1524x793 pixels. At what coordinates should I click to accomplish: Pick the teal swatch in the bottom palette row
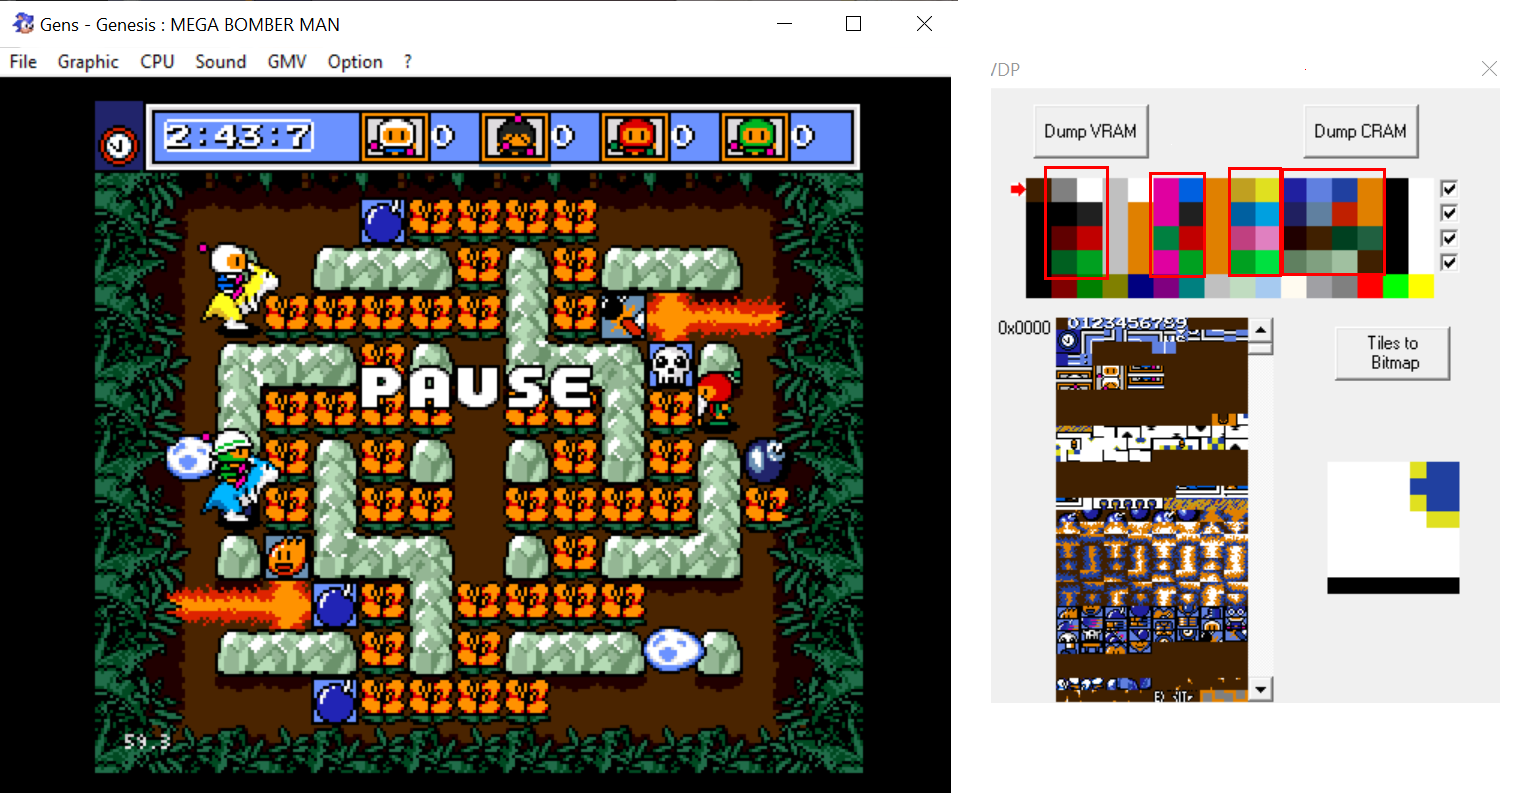click(x=1192, y=287)
